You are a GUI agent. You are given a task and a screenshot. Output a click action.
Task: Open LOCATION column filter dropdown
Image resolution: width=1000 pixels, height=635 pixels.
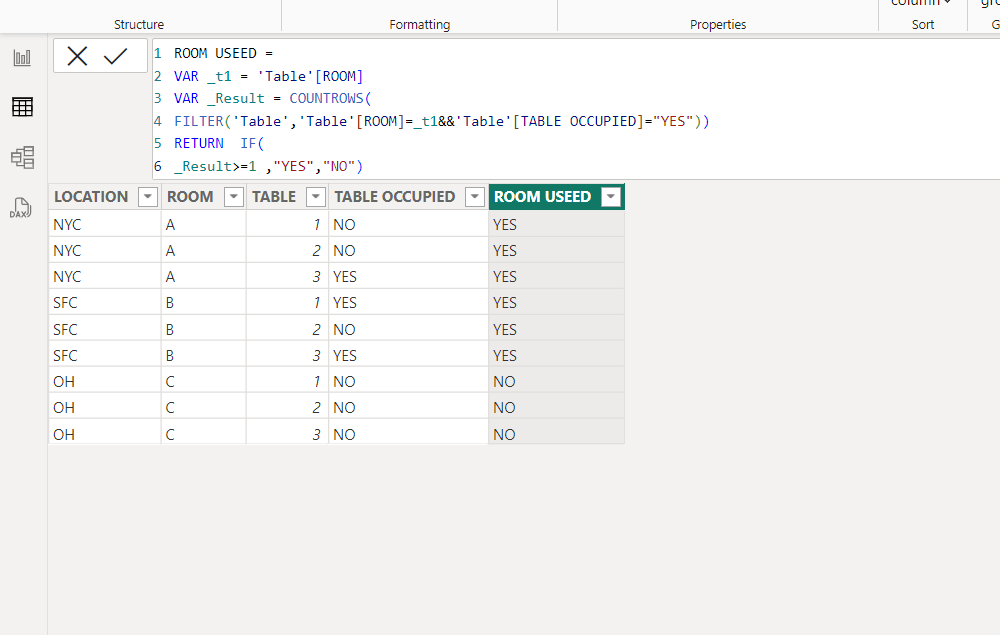(147, 197)
